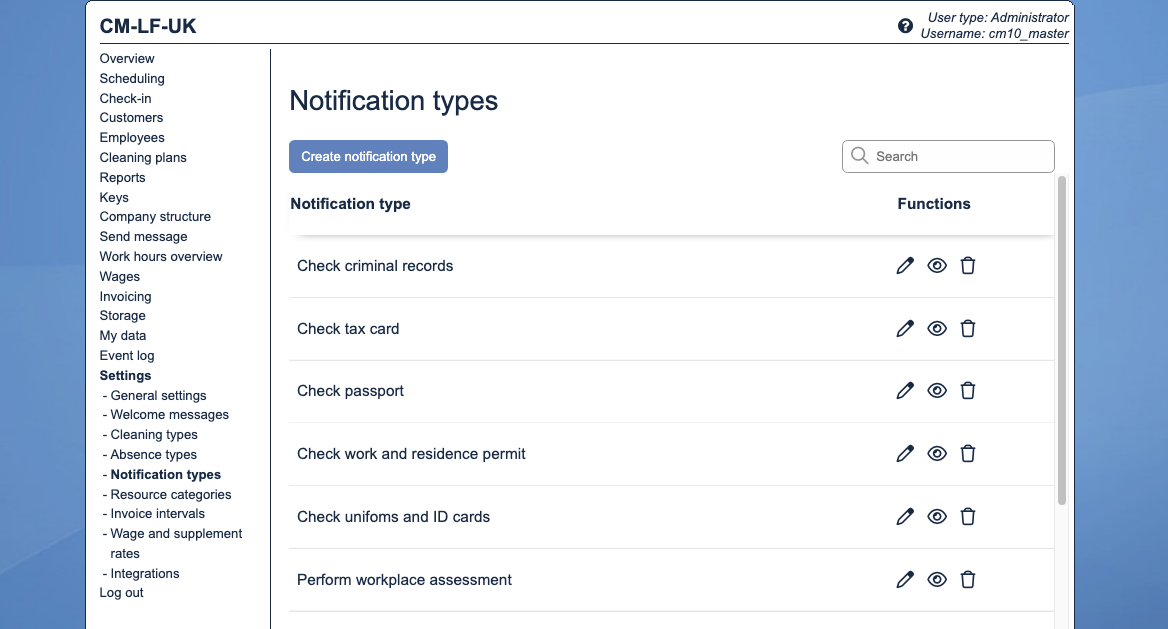Click the edit pencil for Check unifoms and ID cards

(x=905, y=516)
